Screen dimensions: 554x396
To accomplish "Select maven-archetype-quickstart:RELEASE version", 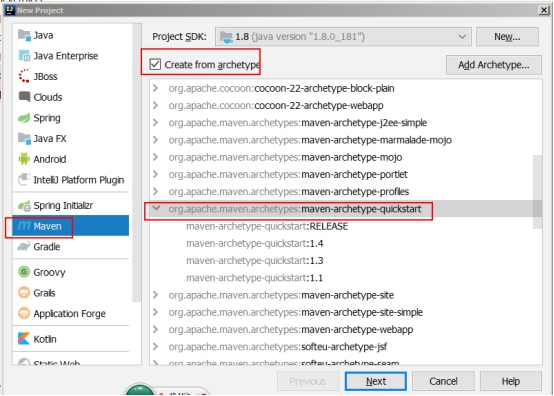I will pos(267,226).
